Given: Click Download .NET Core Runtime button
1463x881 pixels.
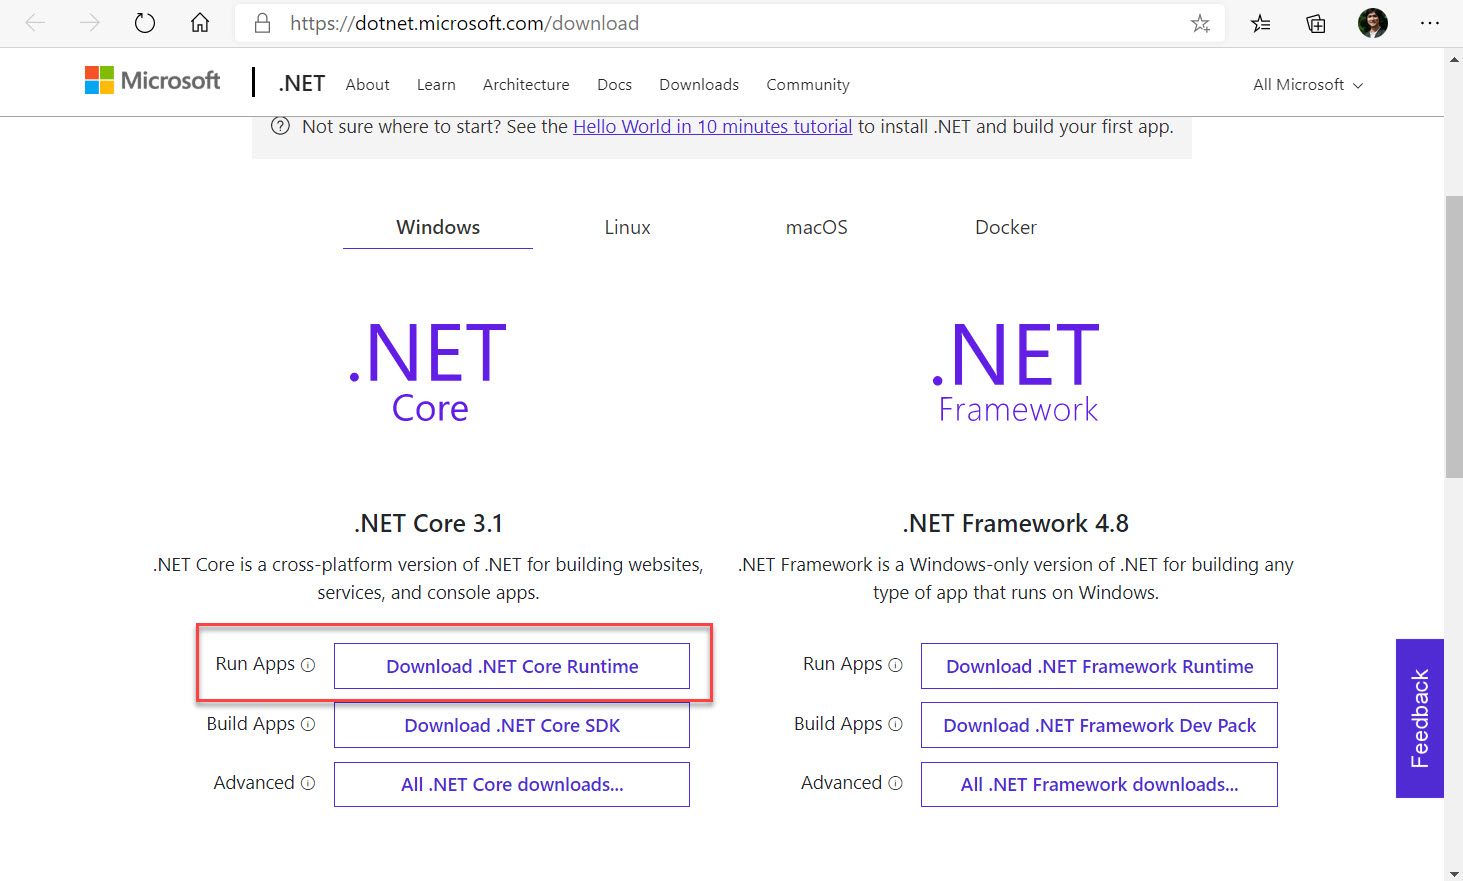Looking at the screenshot, I should [512, 667].
